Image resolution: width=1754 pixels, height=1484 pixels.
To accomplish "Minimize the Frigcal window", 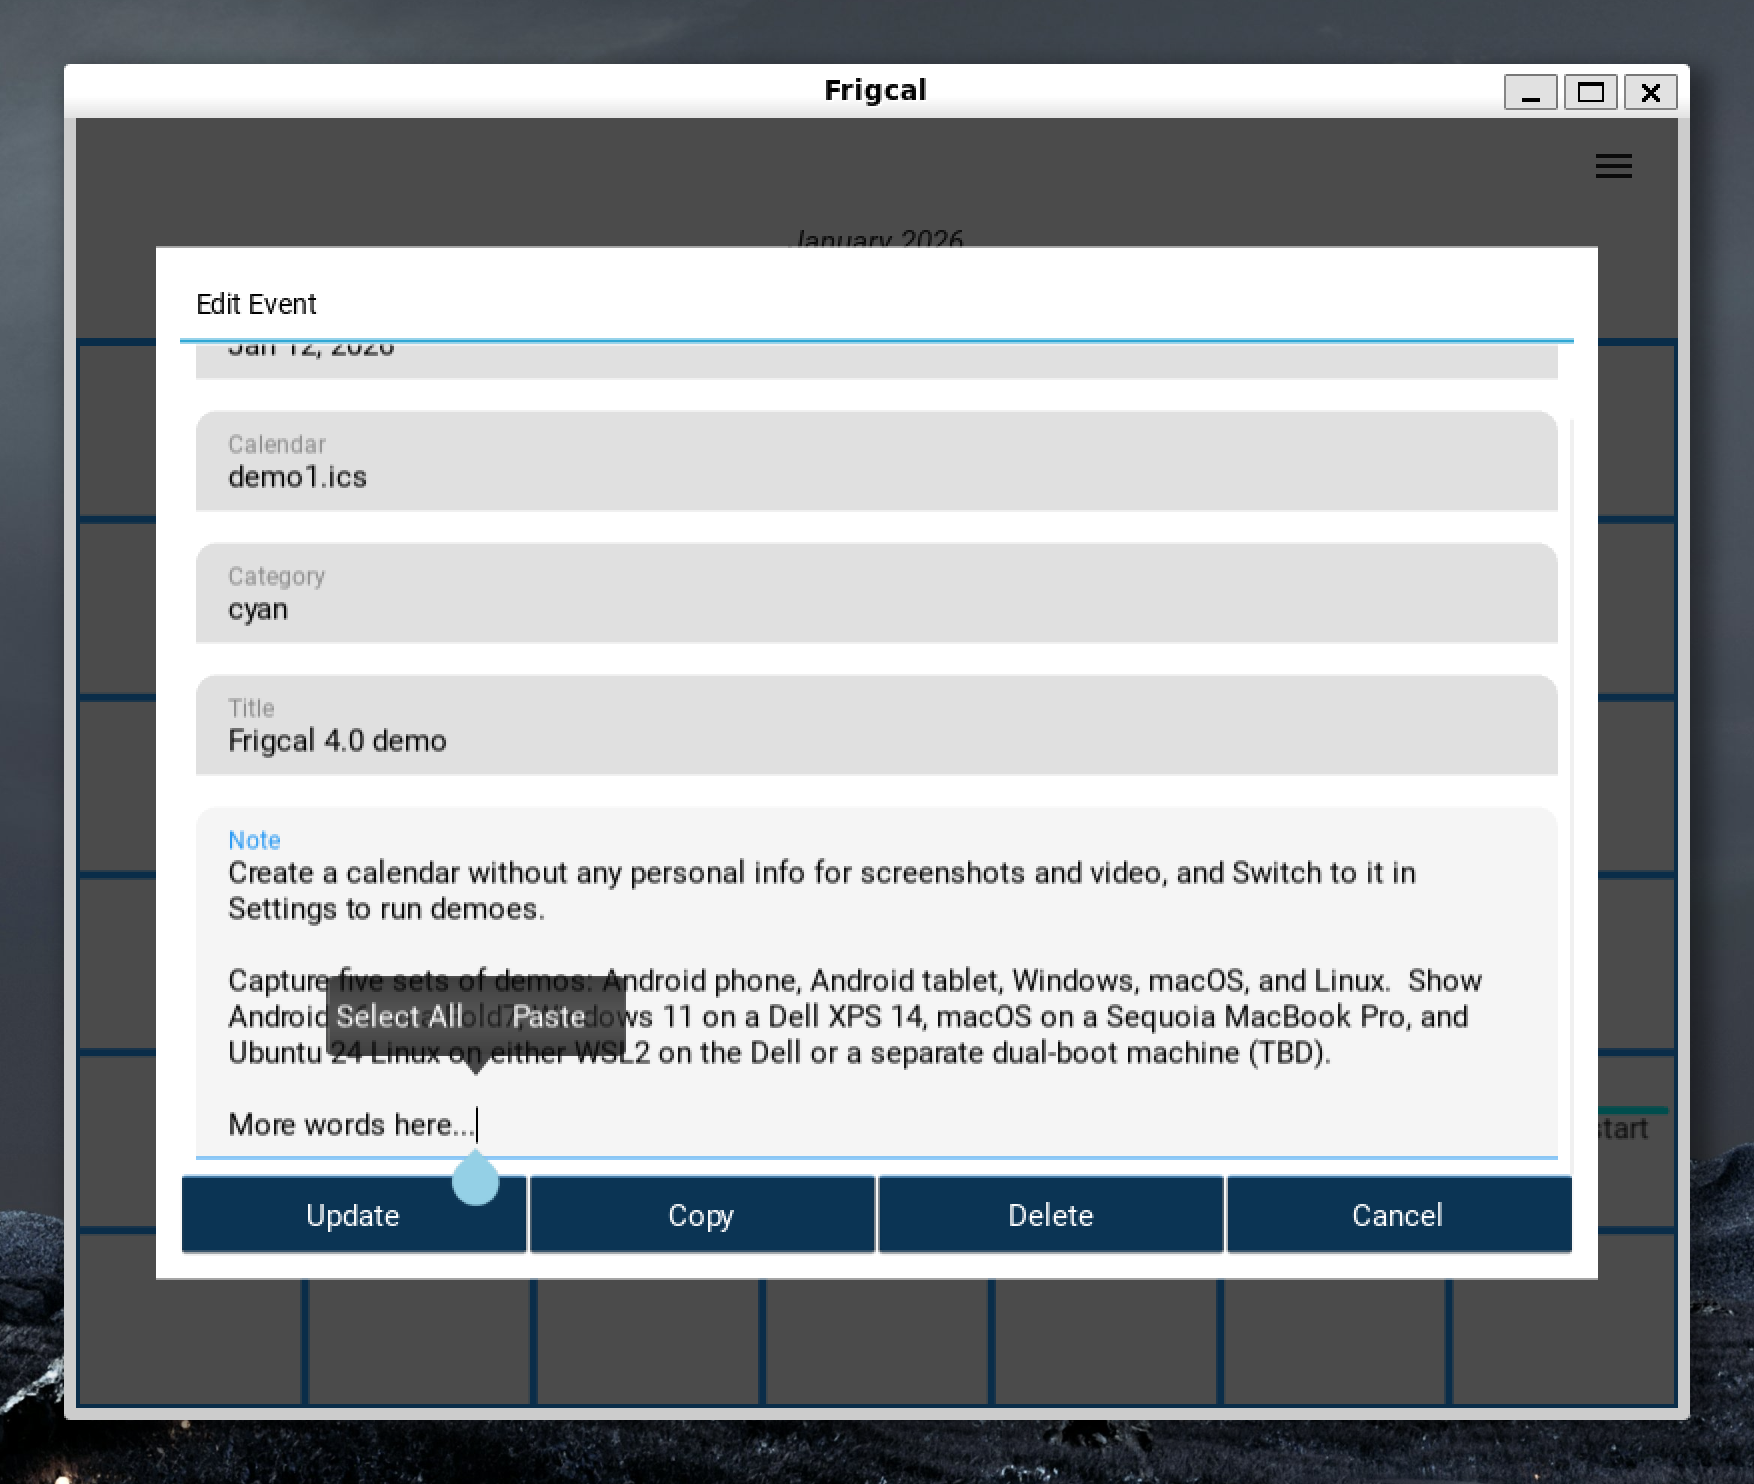I will [1530, 93].
